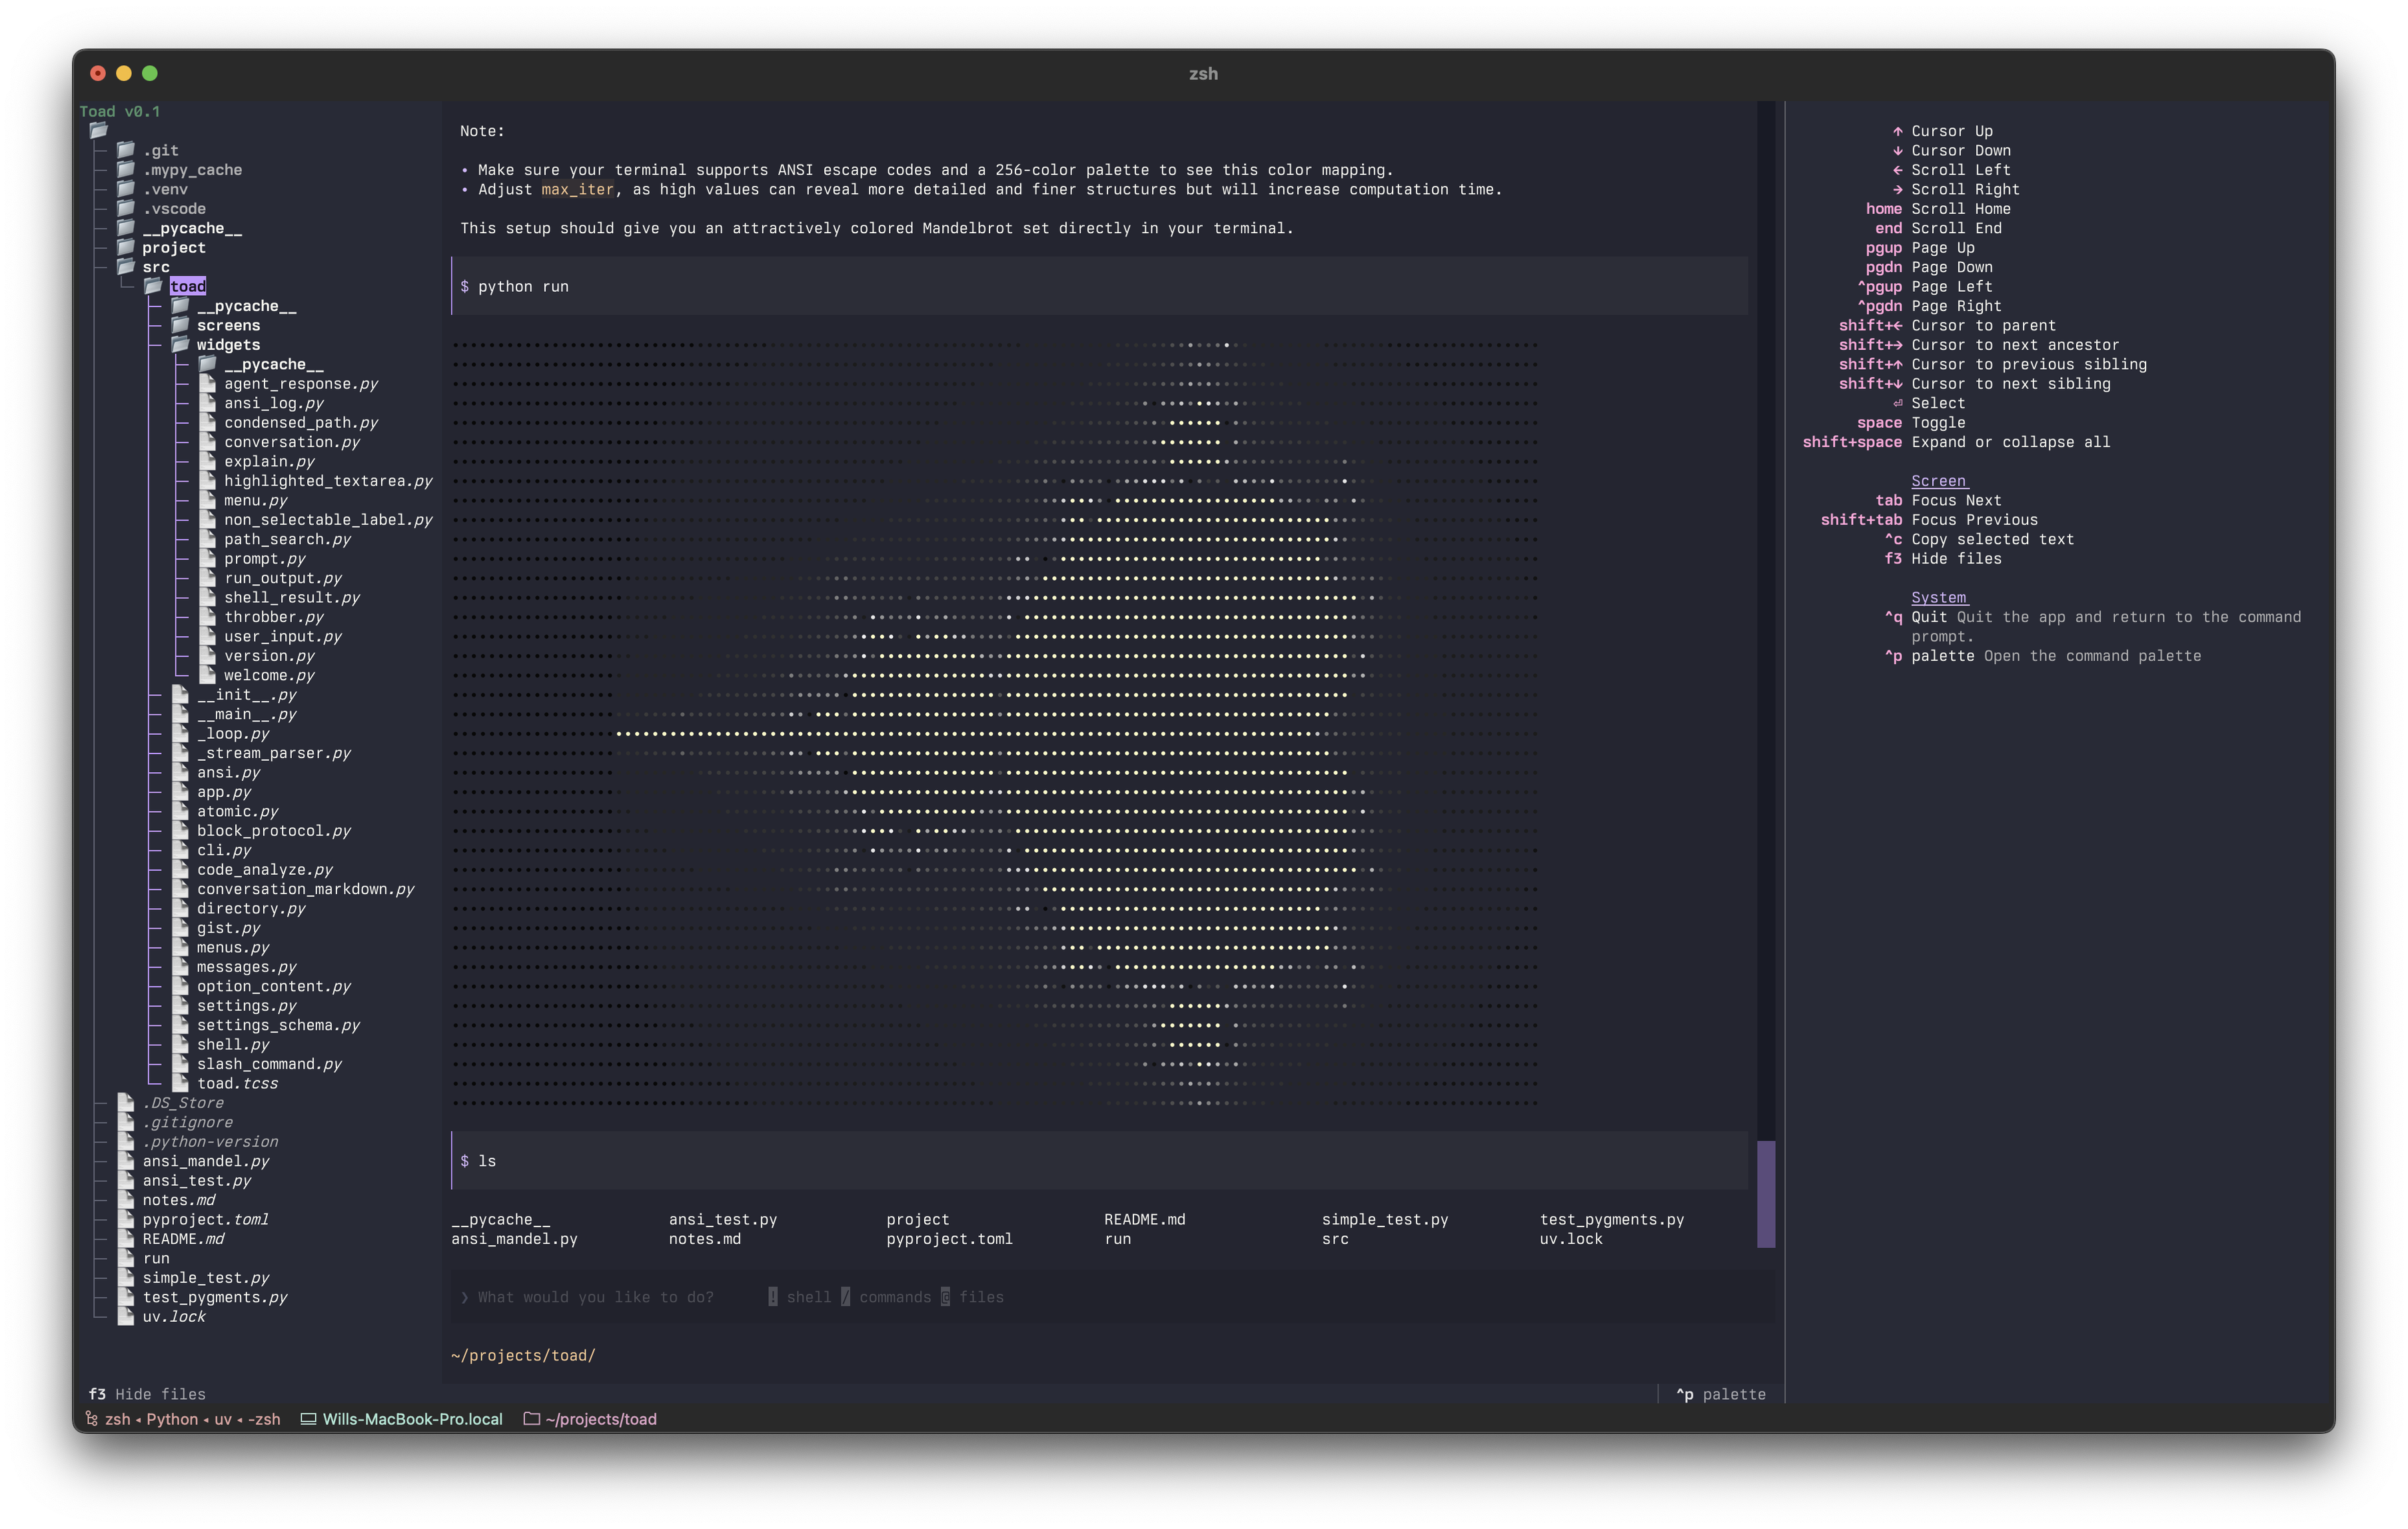The image size is (2408, 1529).
Task: Click the .git folder icon
Action: pyautogui.click(x=126, y=150)
